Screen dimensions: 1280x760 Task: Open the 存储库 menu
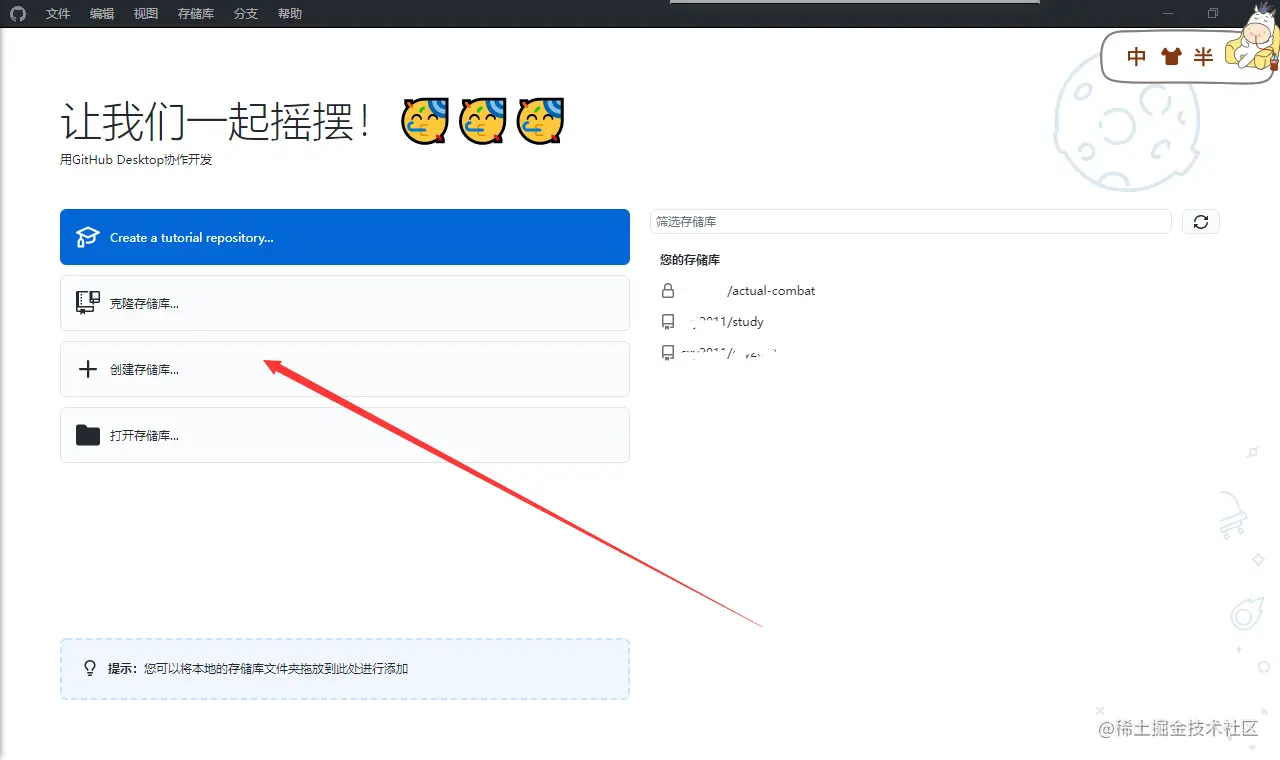[196, 14]
